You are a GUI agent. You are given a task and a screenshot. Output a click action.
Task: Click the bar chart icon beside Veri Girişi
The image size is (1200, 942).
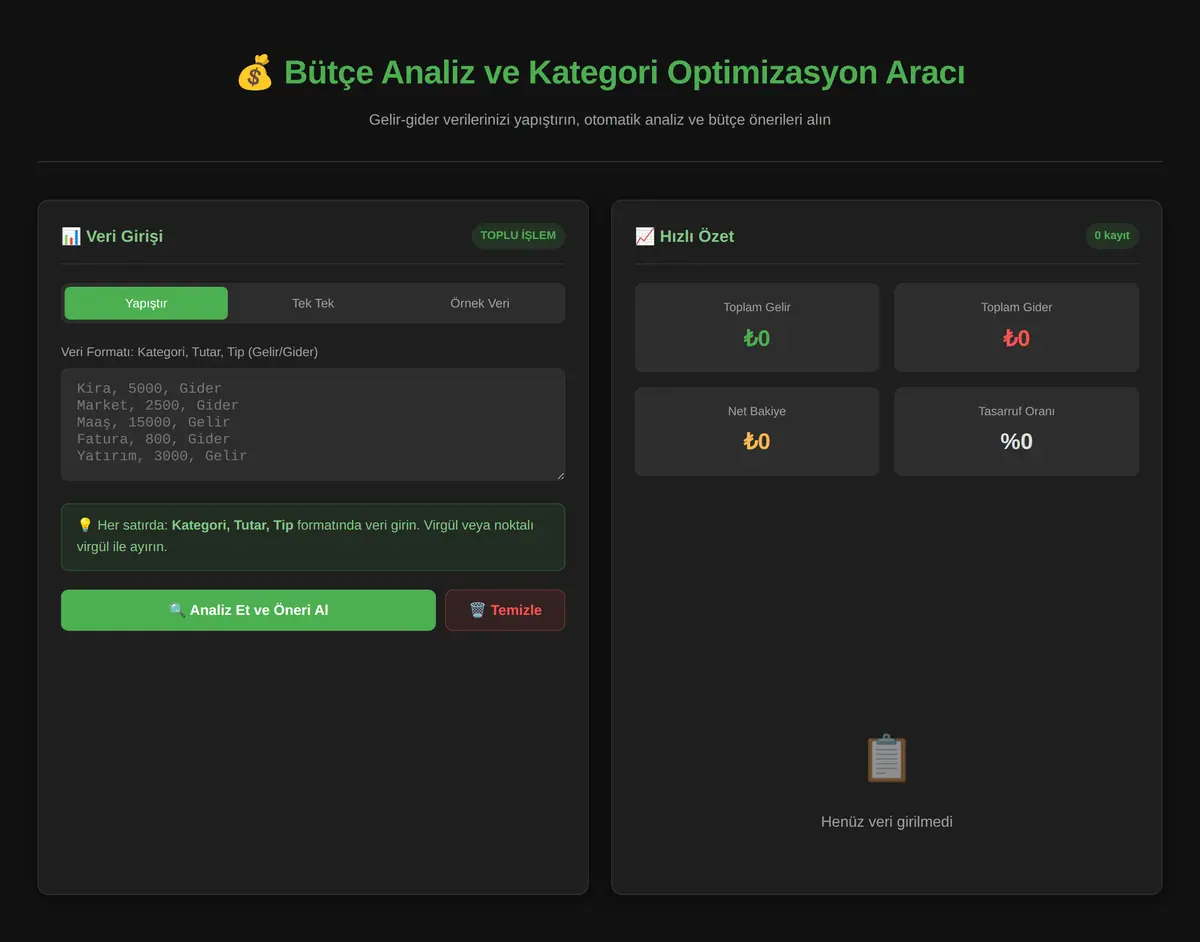71,236
